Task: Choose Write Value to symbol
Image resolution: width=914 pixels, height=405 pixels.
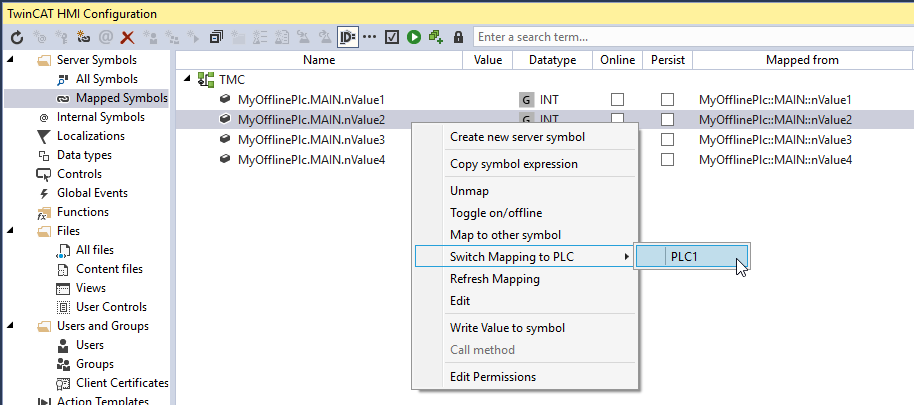Action: pyautogui.click(x=507, y=327)
